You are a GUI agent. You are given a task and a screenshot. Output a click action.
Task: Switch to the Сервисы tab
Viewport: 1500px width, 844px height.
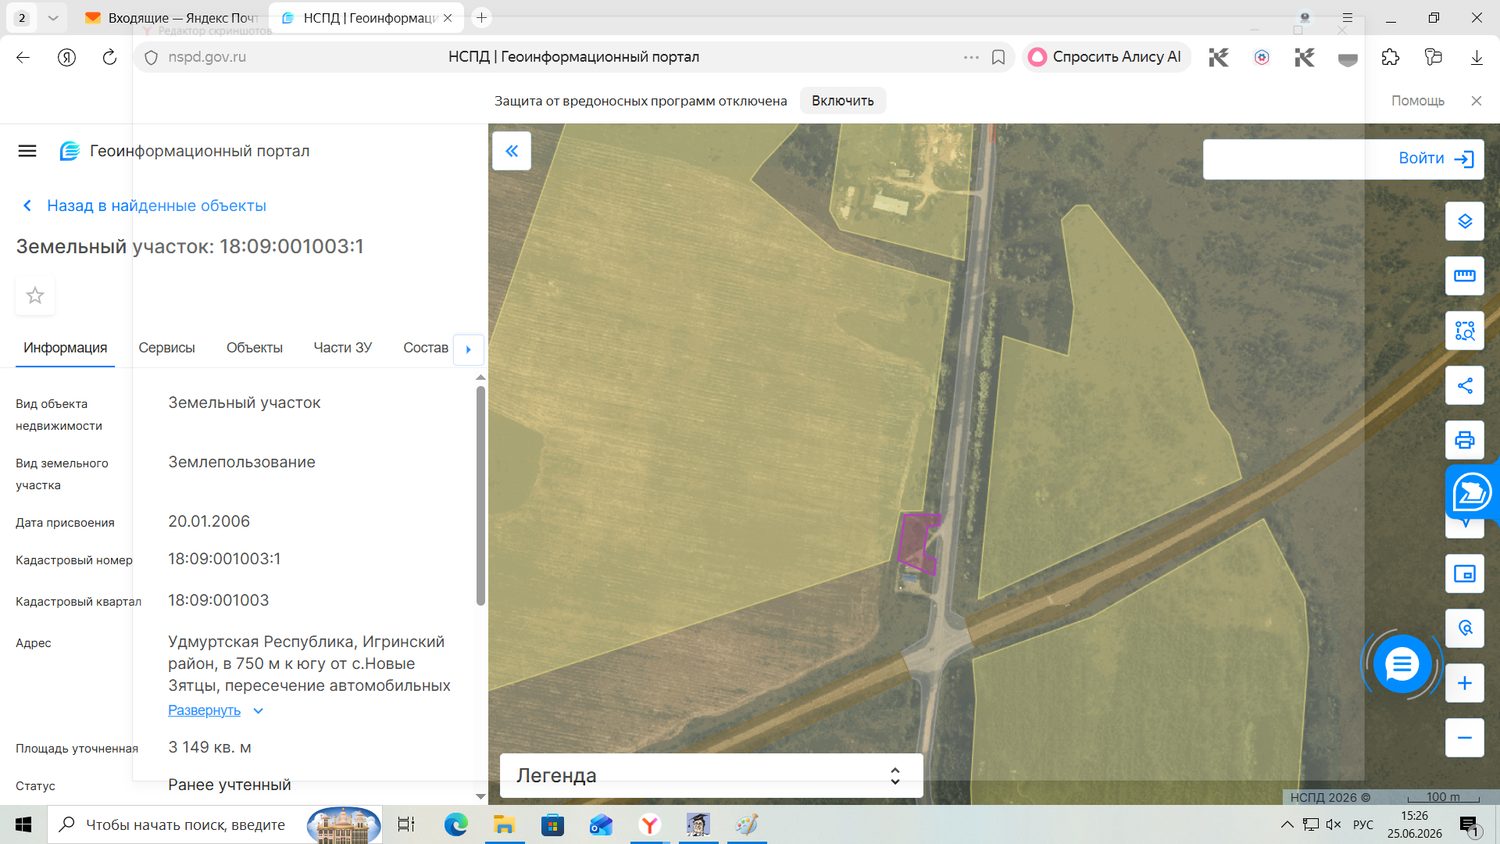click(167, 348)
